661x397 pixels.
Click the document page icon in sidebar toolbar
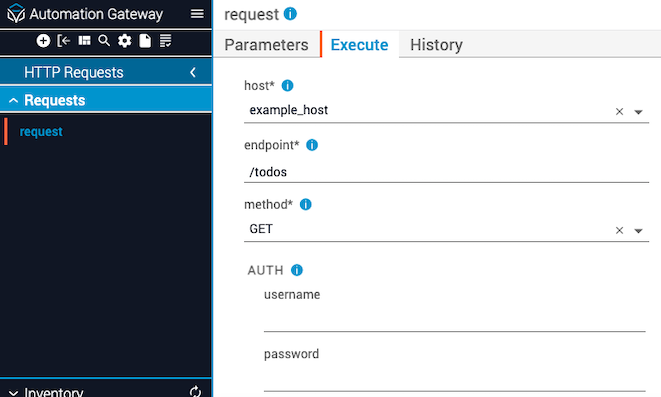click(x=145, y=41)
